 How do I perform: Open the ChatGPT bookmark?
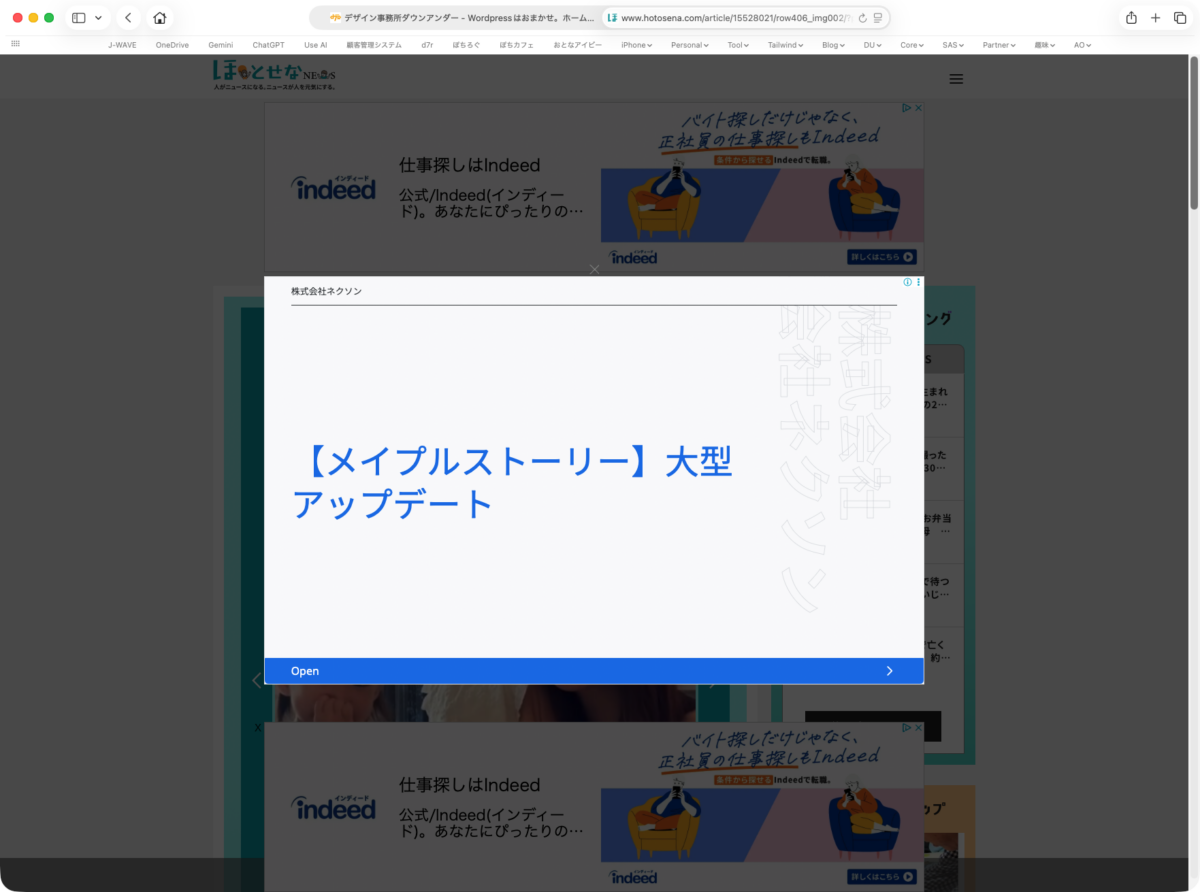(268, 45)
